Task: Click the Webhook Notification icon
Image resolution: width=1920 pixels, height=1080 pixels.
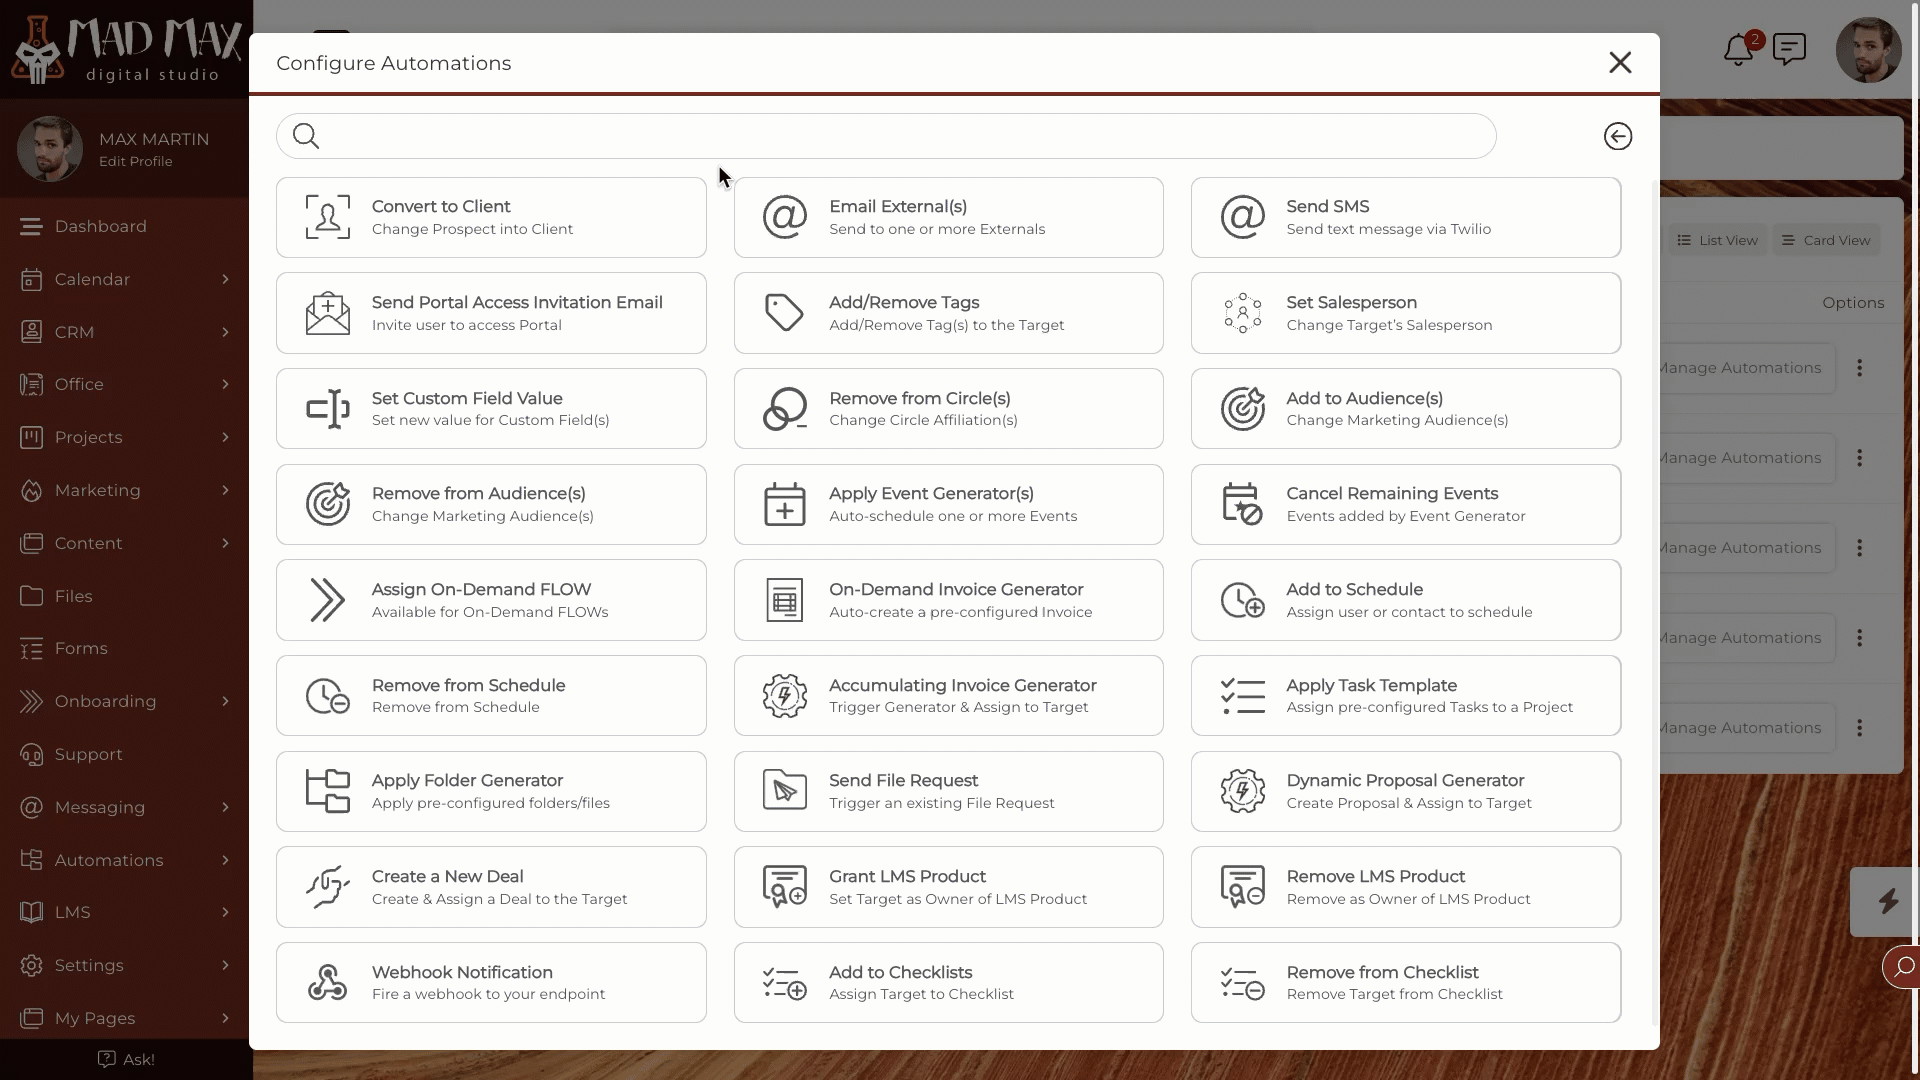Action: pos(326,981)
